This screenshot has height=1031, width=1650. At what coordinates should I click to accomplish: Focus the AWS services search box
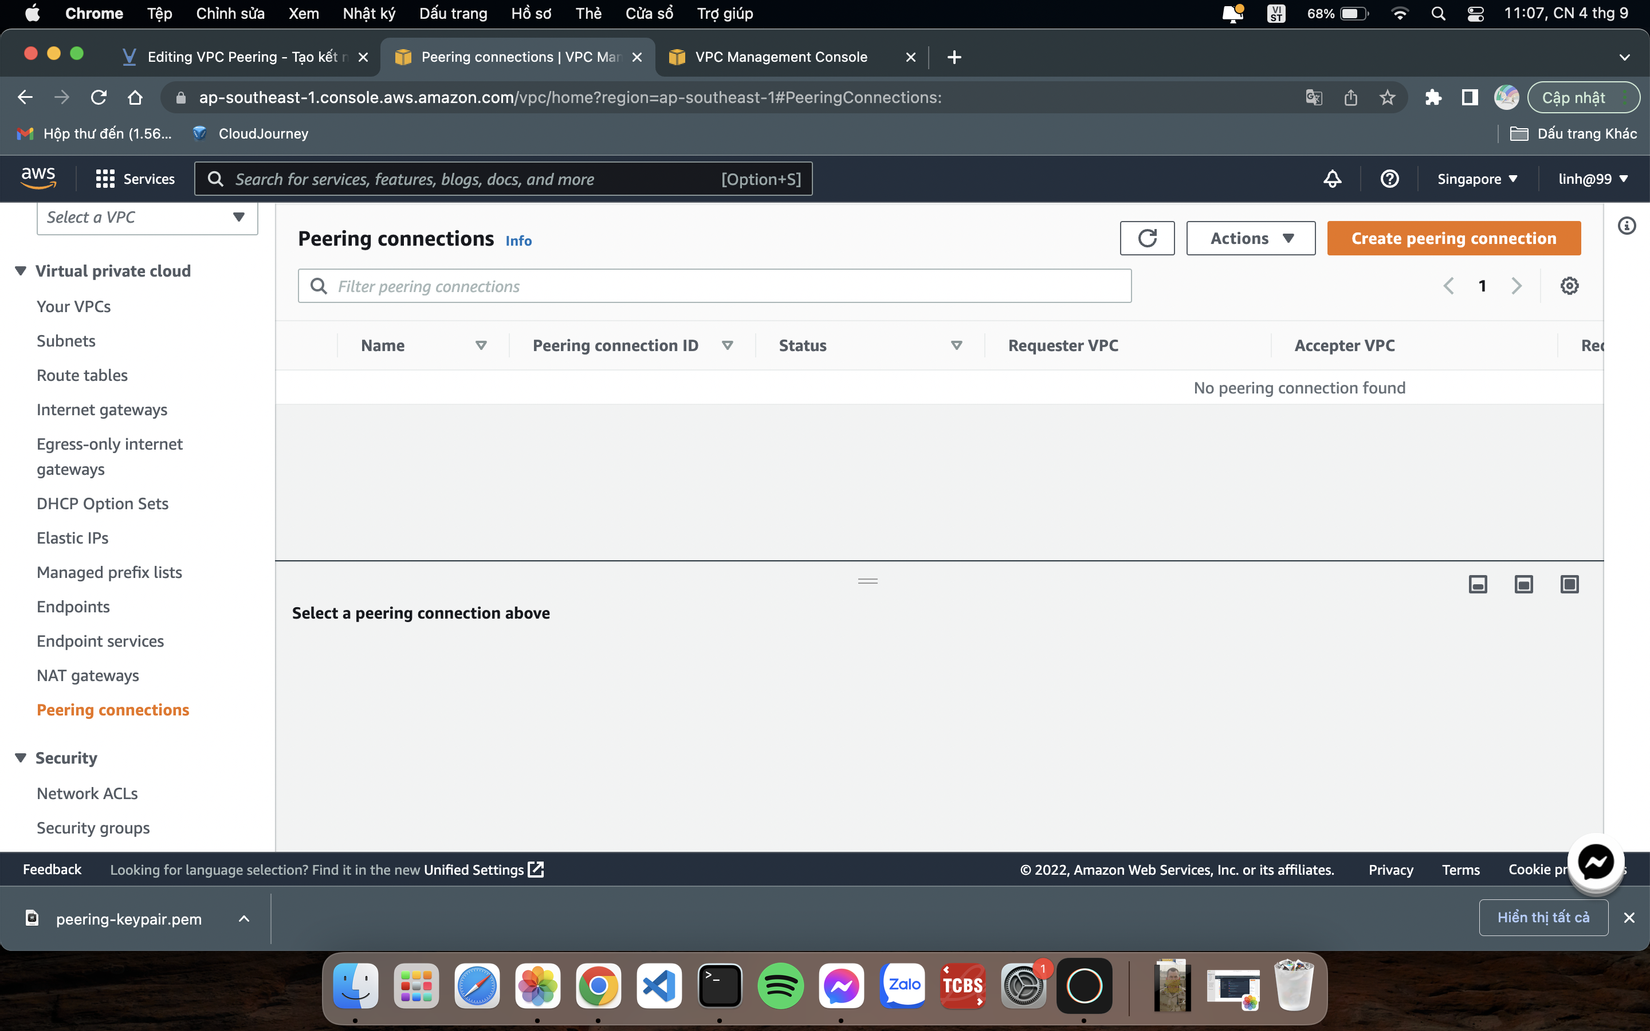click(503, 179)
